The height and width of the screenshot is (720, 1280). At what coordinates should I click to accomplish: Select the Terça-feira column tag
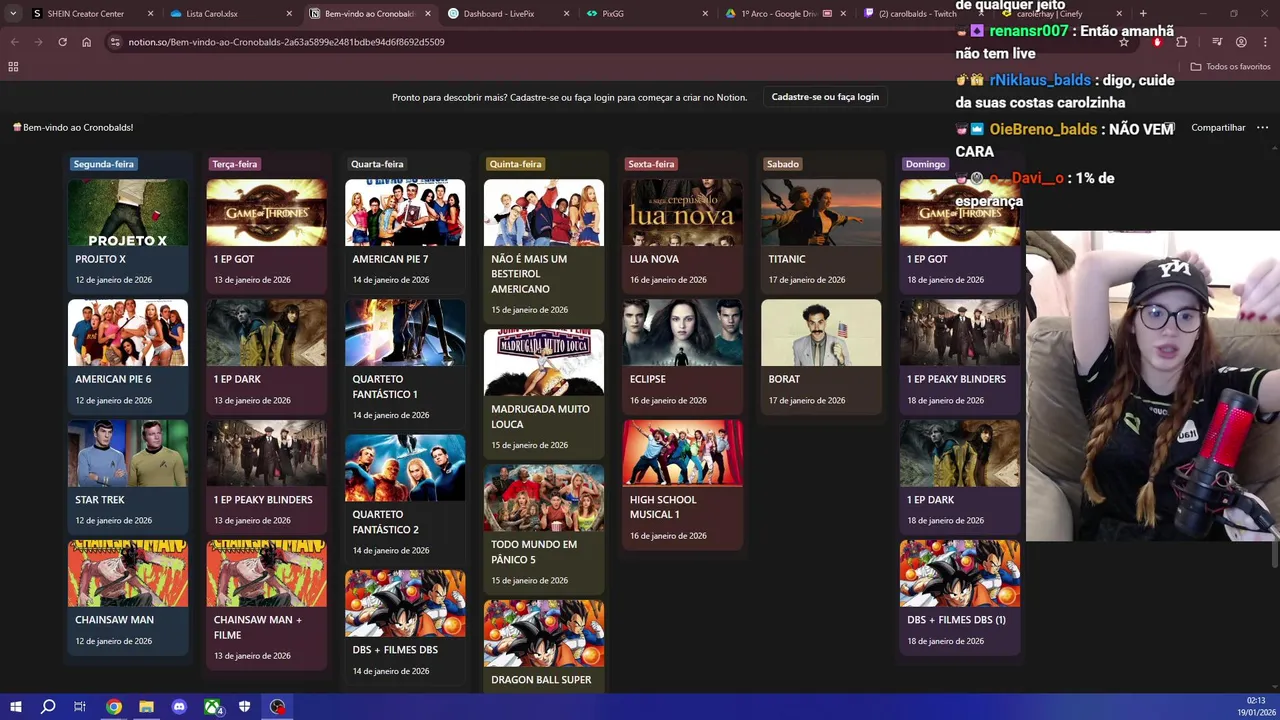234,164
